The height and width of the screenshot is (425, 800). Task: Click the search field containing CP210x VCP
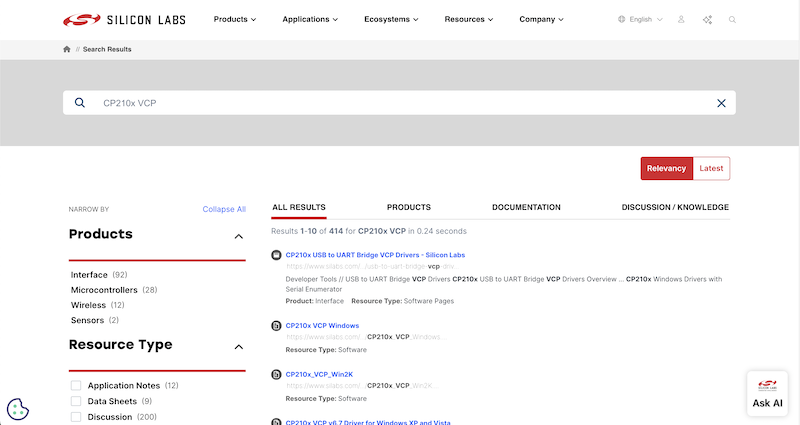[x=399, y=103]
